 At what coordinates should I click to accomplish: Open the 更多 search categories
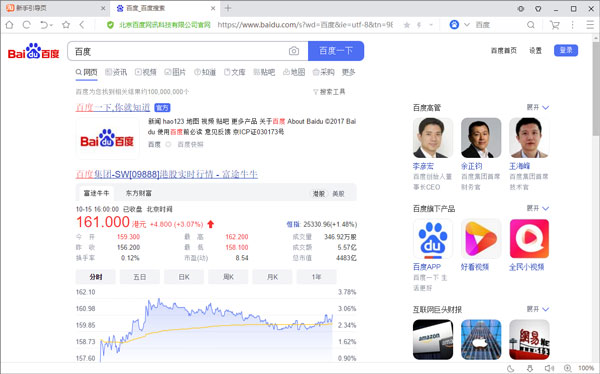coord(348,72)
